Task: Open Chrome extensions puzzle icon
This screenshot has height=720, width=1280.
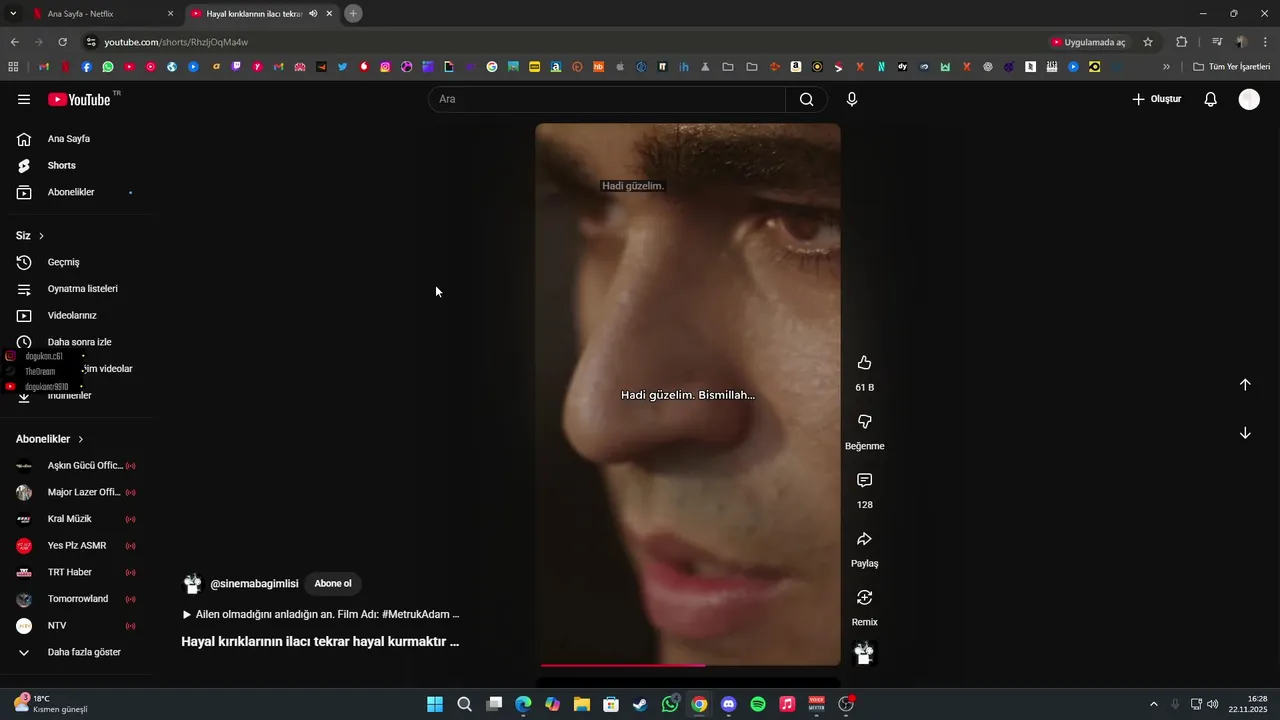Action: (1182, 42)
